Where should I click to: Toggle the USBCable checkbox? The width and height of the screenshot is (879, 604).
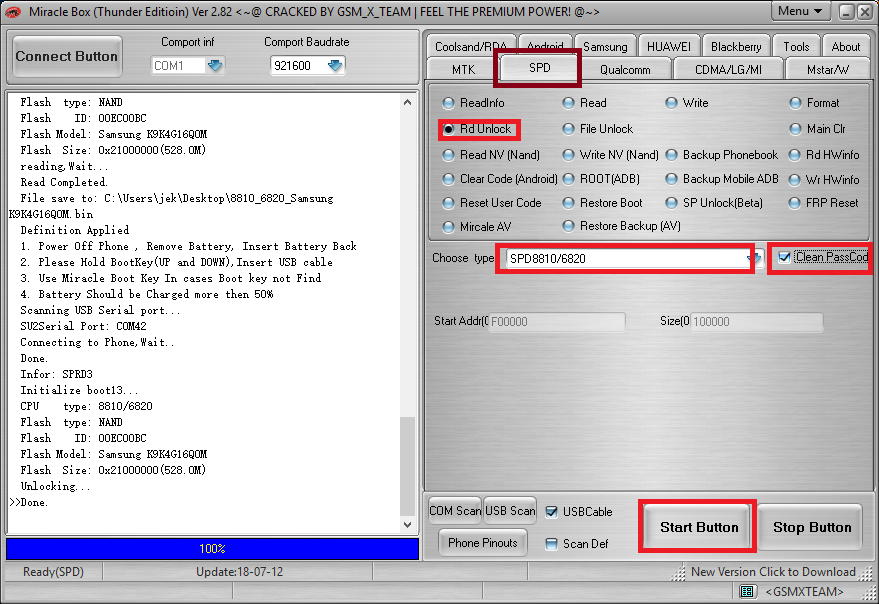(552, 511)
